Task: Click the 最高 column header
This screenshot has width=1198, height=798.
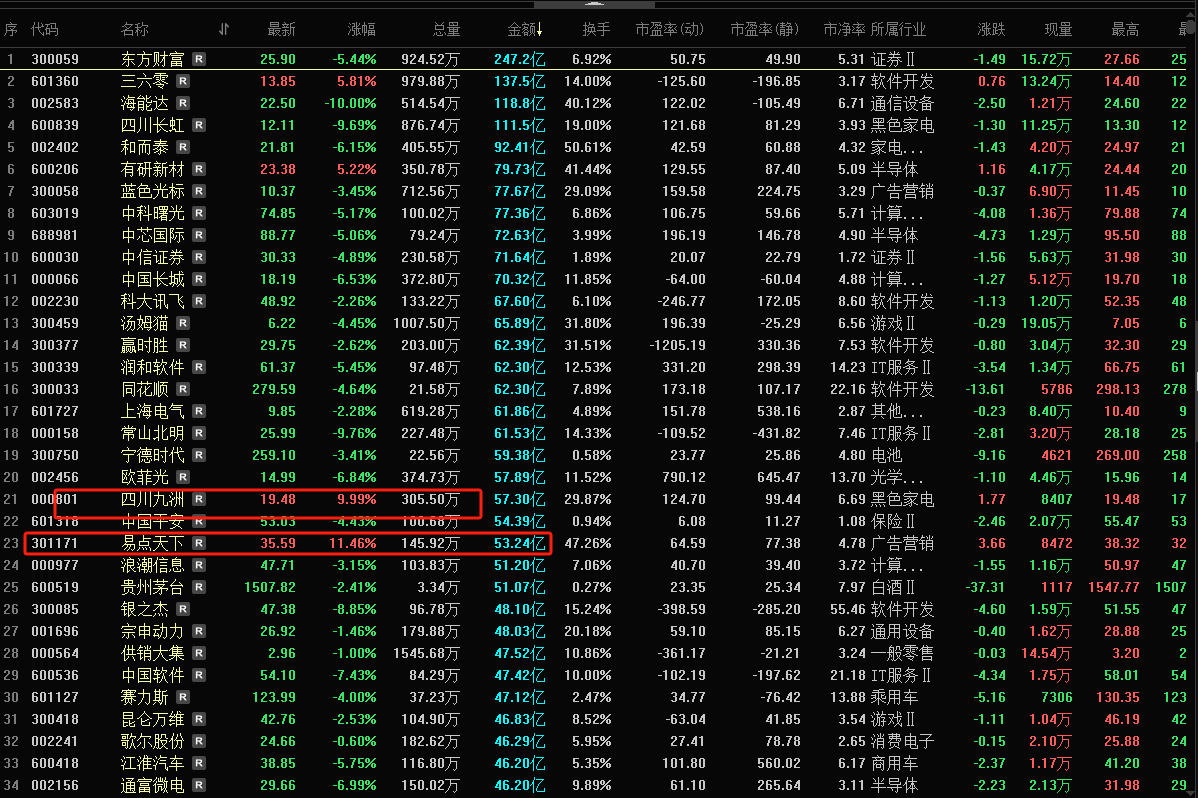Action: coord(1125,30)
